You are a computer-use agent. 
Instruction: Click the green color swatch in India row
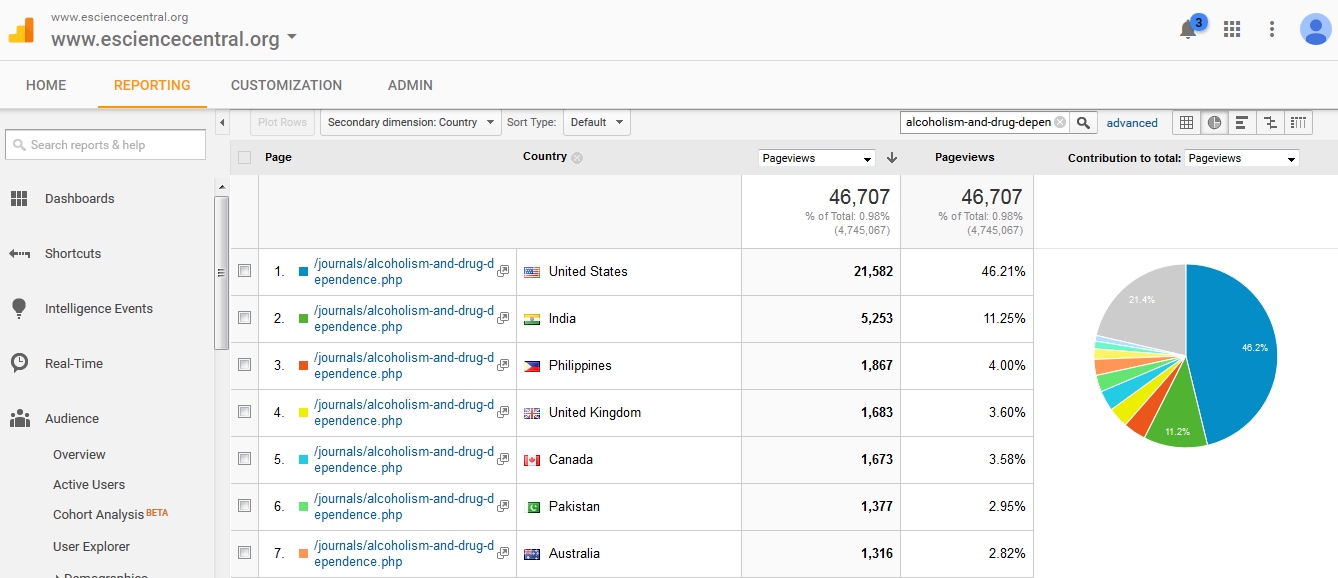[303, 319]
